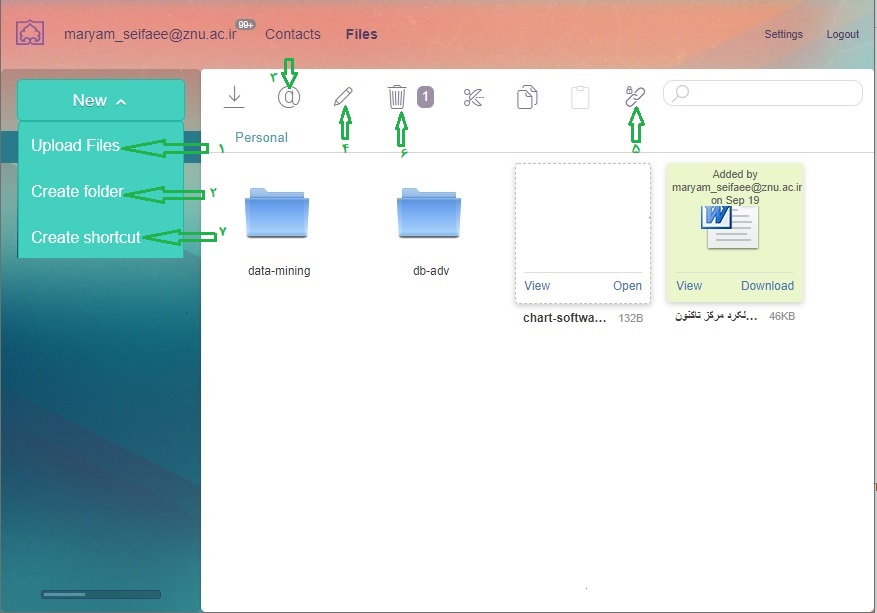
Task: Collapse the New dropdown menu
Action: click(101, 100)
